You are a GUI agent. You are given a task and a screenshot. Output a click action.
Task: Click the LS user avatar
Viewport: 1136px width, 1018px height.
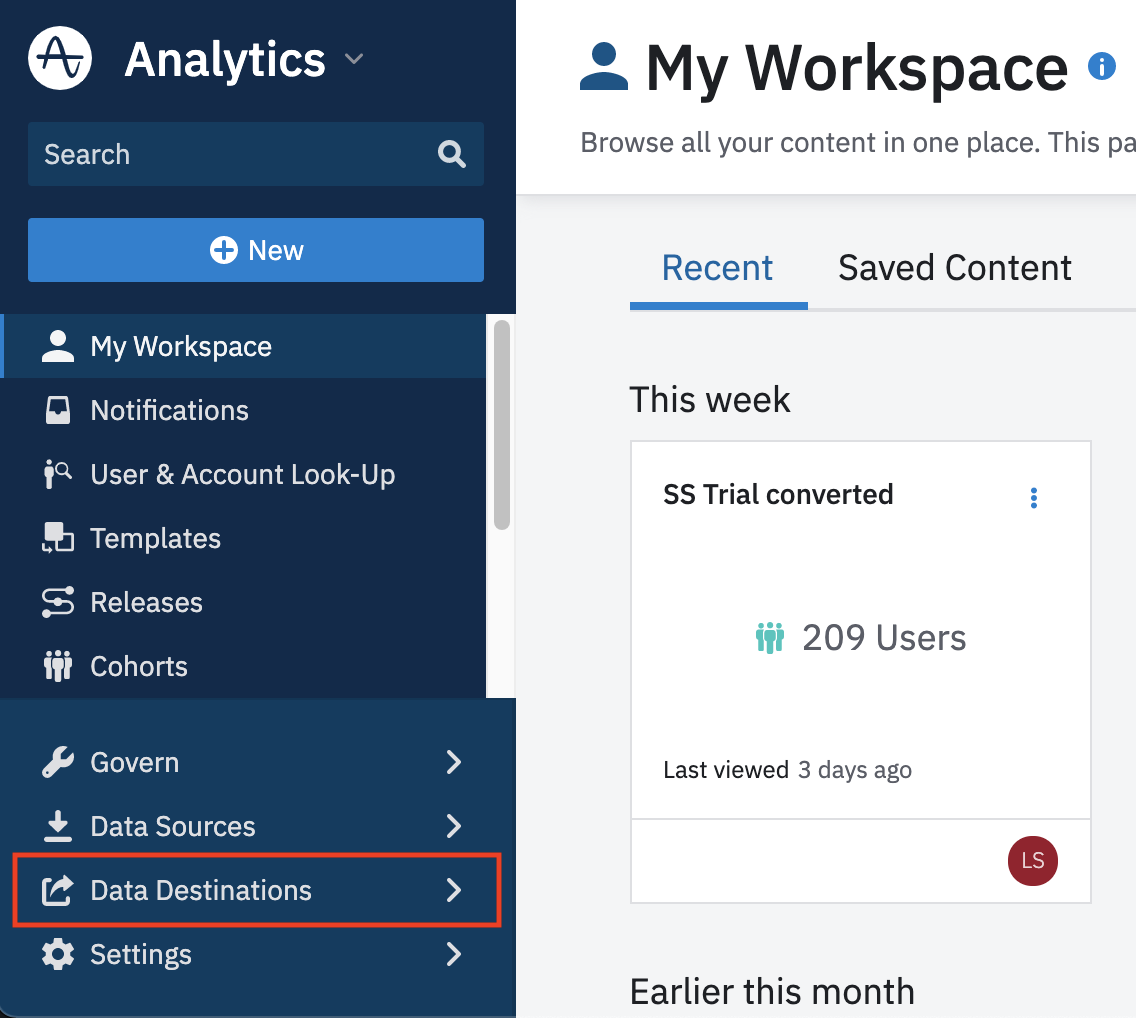(1032, 861)
